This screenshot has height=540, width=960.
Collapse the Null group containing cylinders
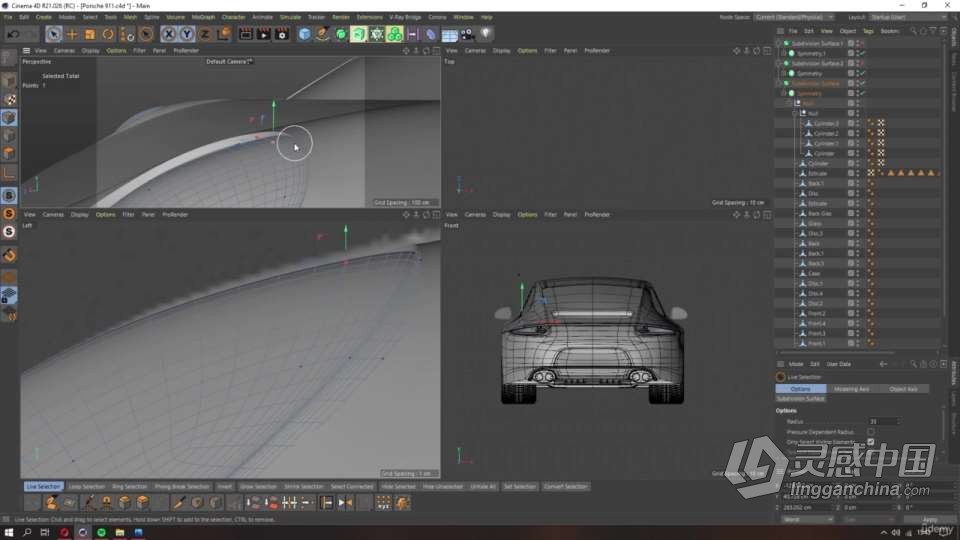point(795,113)
